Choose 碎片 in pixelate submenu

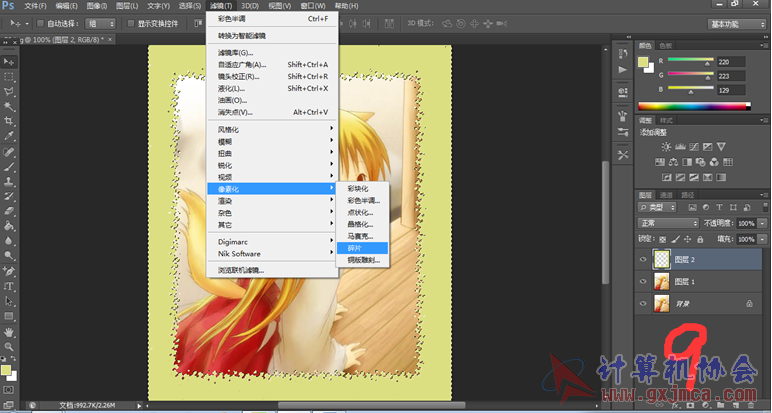tap(362, 248)
